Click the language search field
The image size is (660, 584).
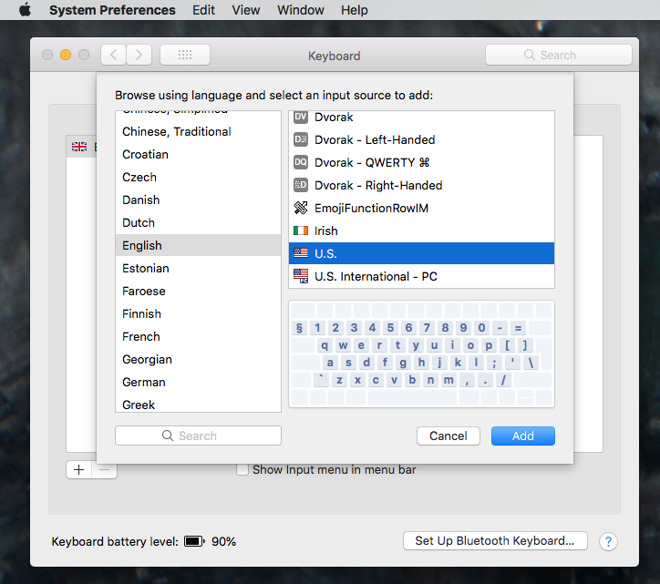point(198,435)
